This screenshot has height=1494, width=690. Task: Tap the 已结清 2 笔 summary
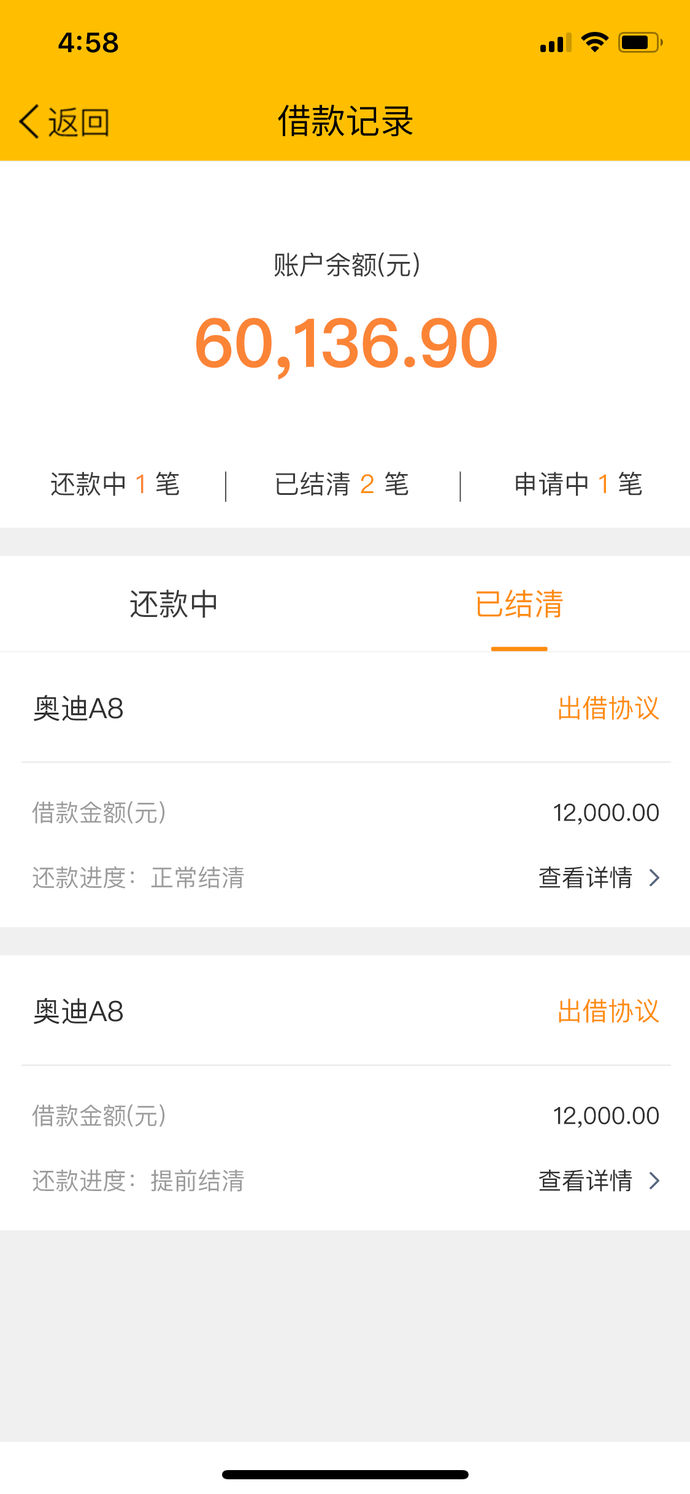pos(342,485)
